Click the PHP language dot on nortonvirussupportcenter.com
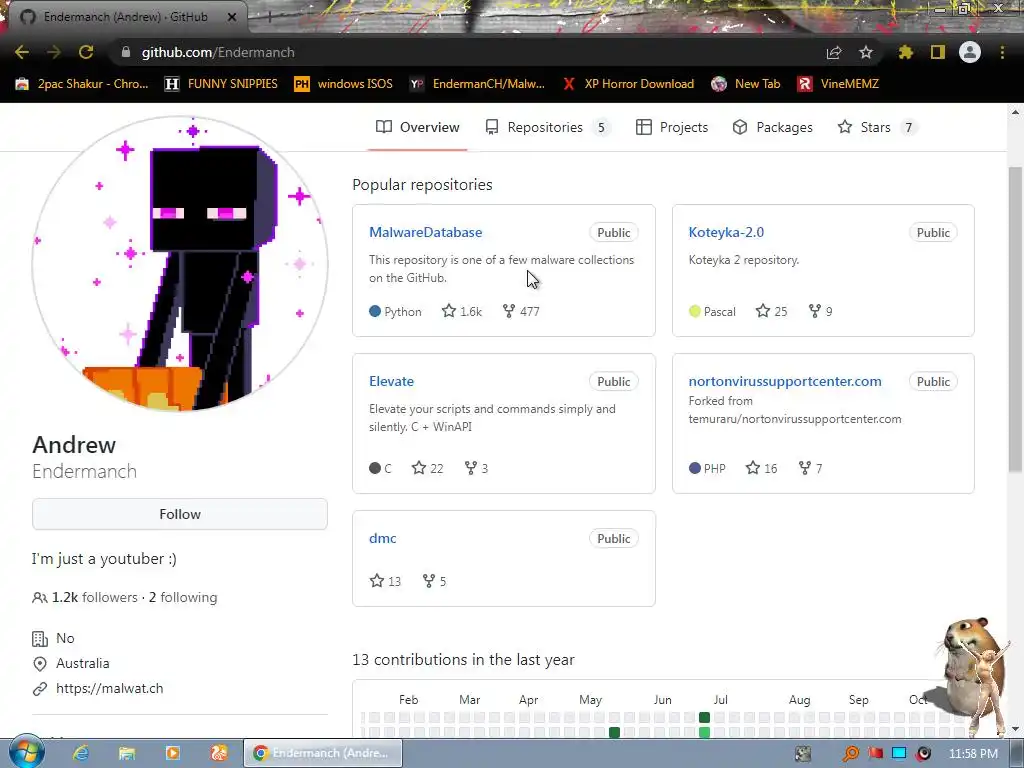 tap(695, 468)
